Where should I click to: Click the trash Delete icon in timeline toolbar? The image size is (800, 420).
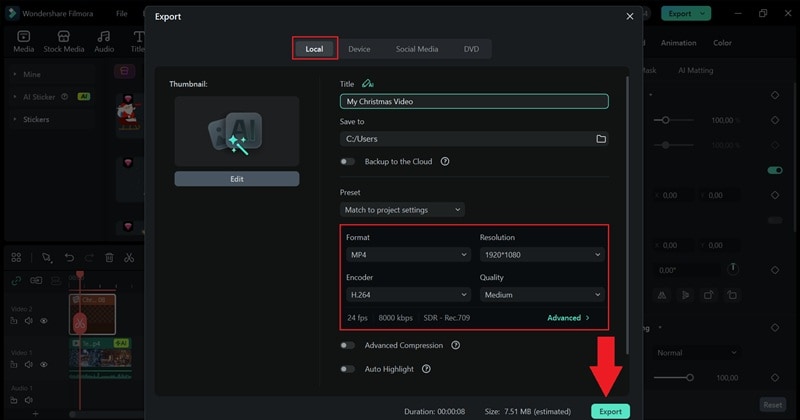(x=109, y=258)
